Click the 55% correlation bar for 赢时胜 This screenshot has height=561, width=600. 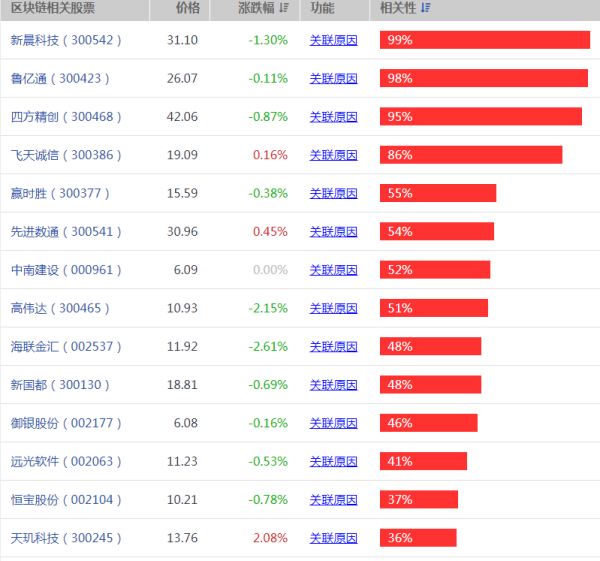coord(438,193)
